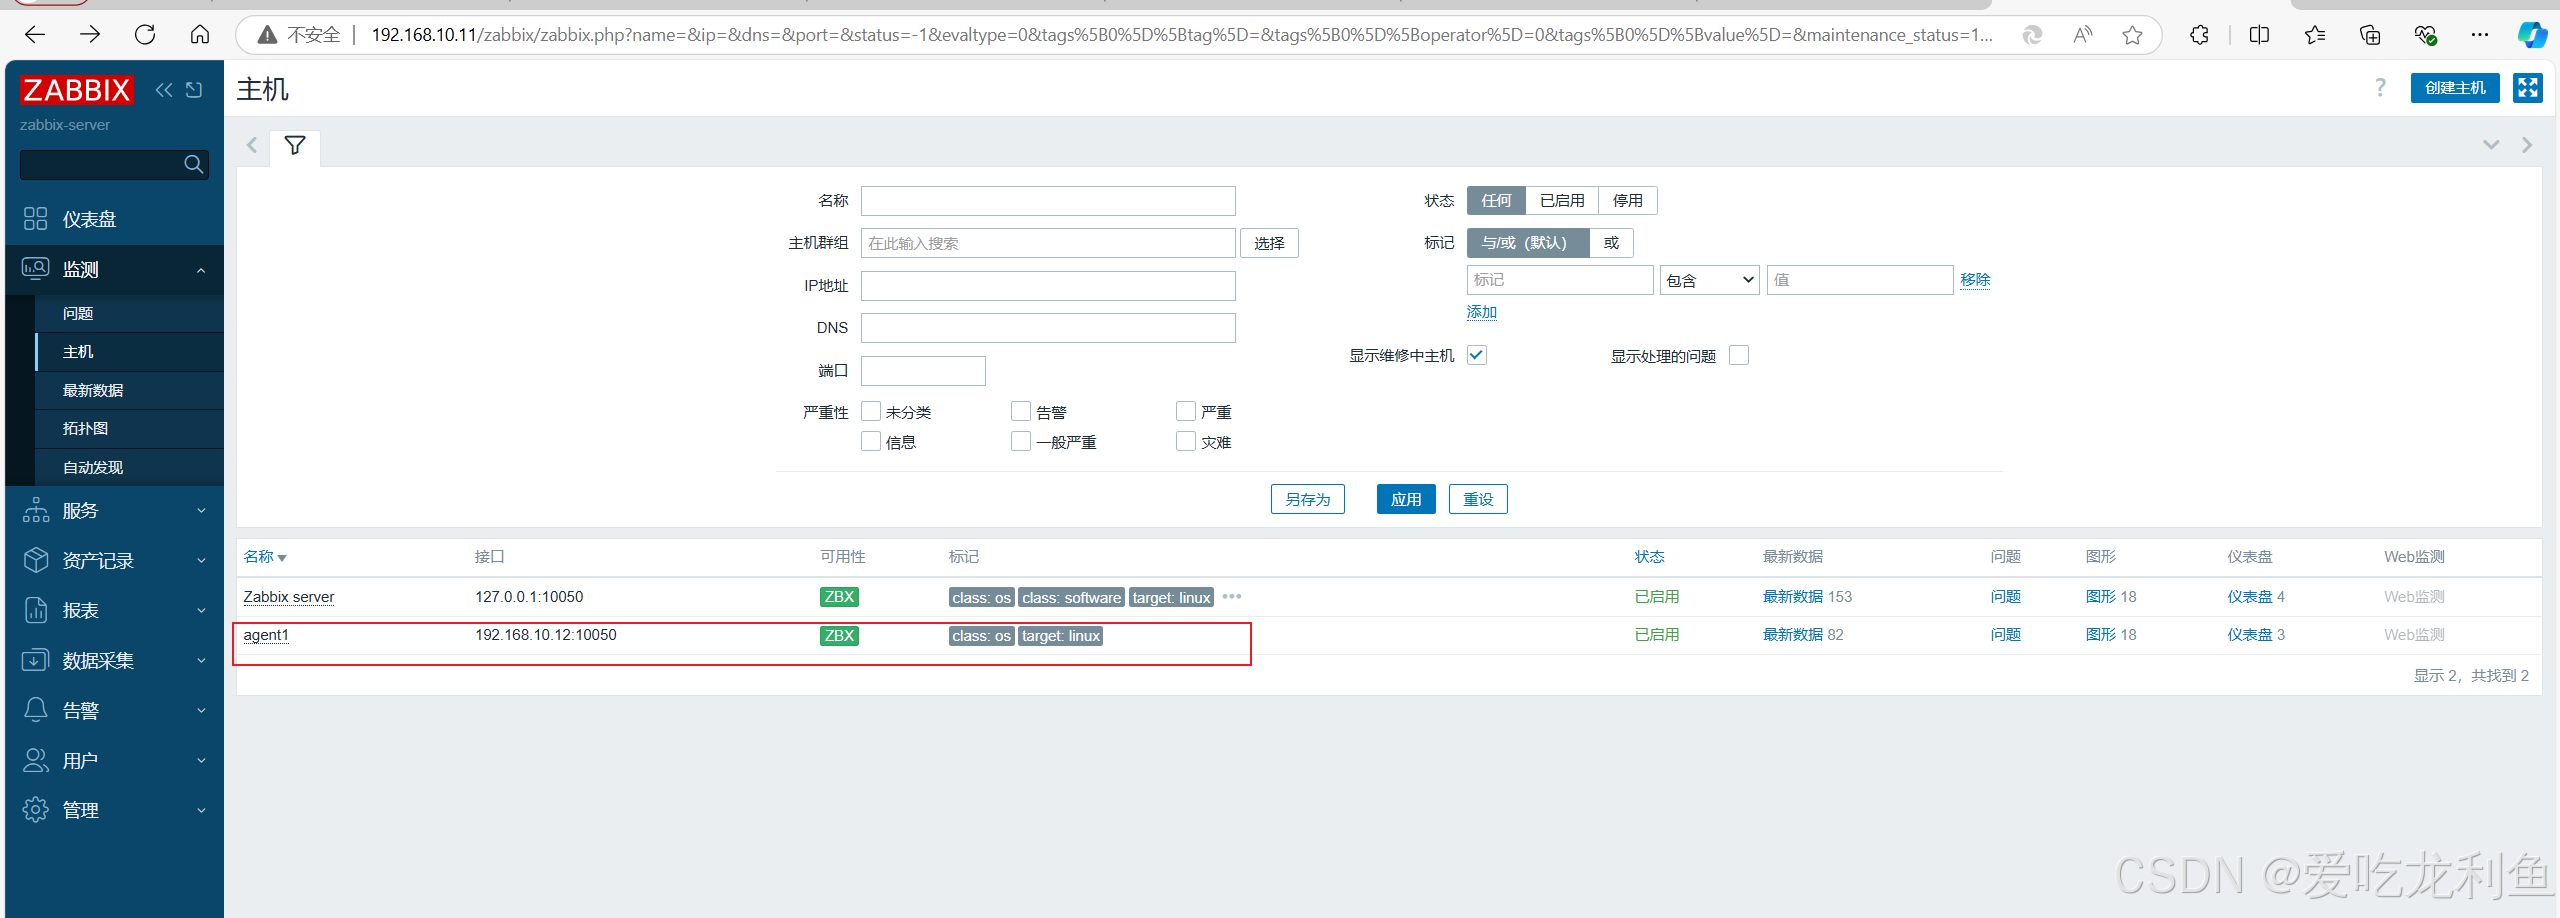Check 显示处理的问题 checkbox
Screen dimensions: 2560x918
(1739, 355)
